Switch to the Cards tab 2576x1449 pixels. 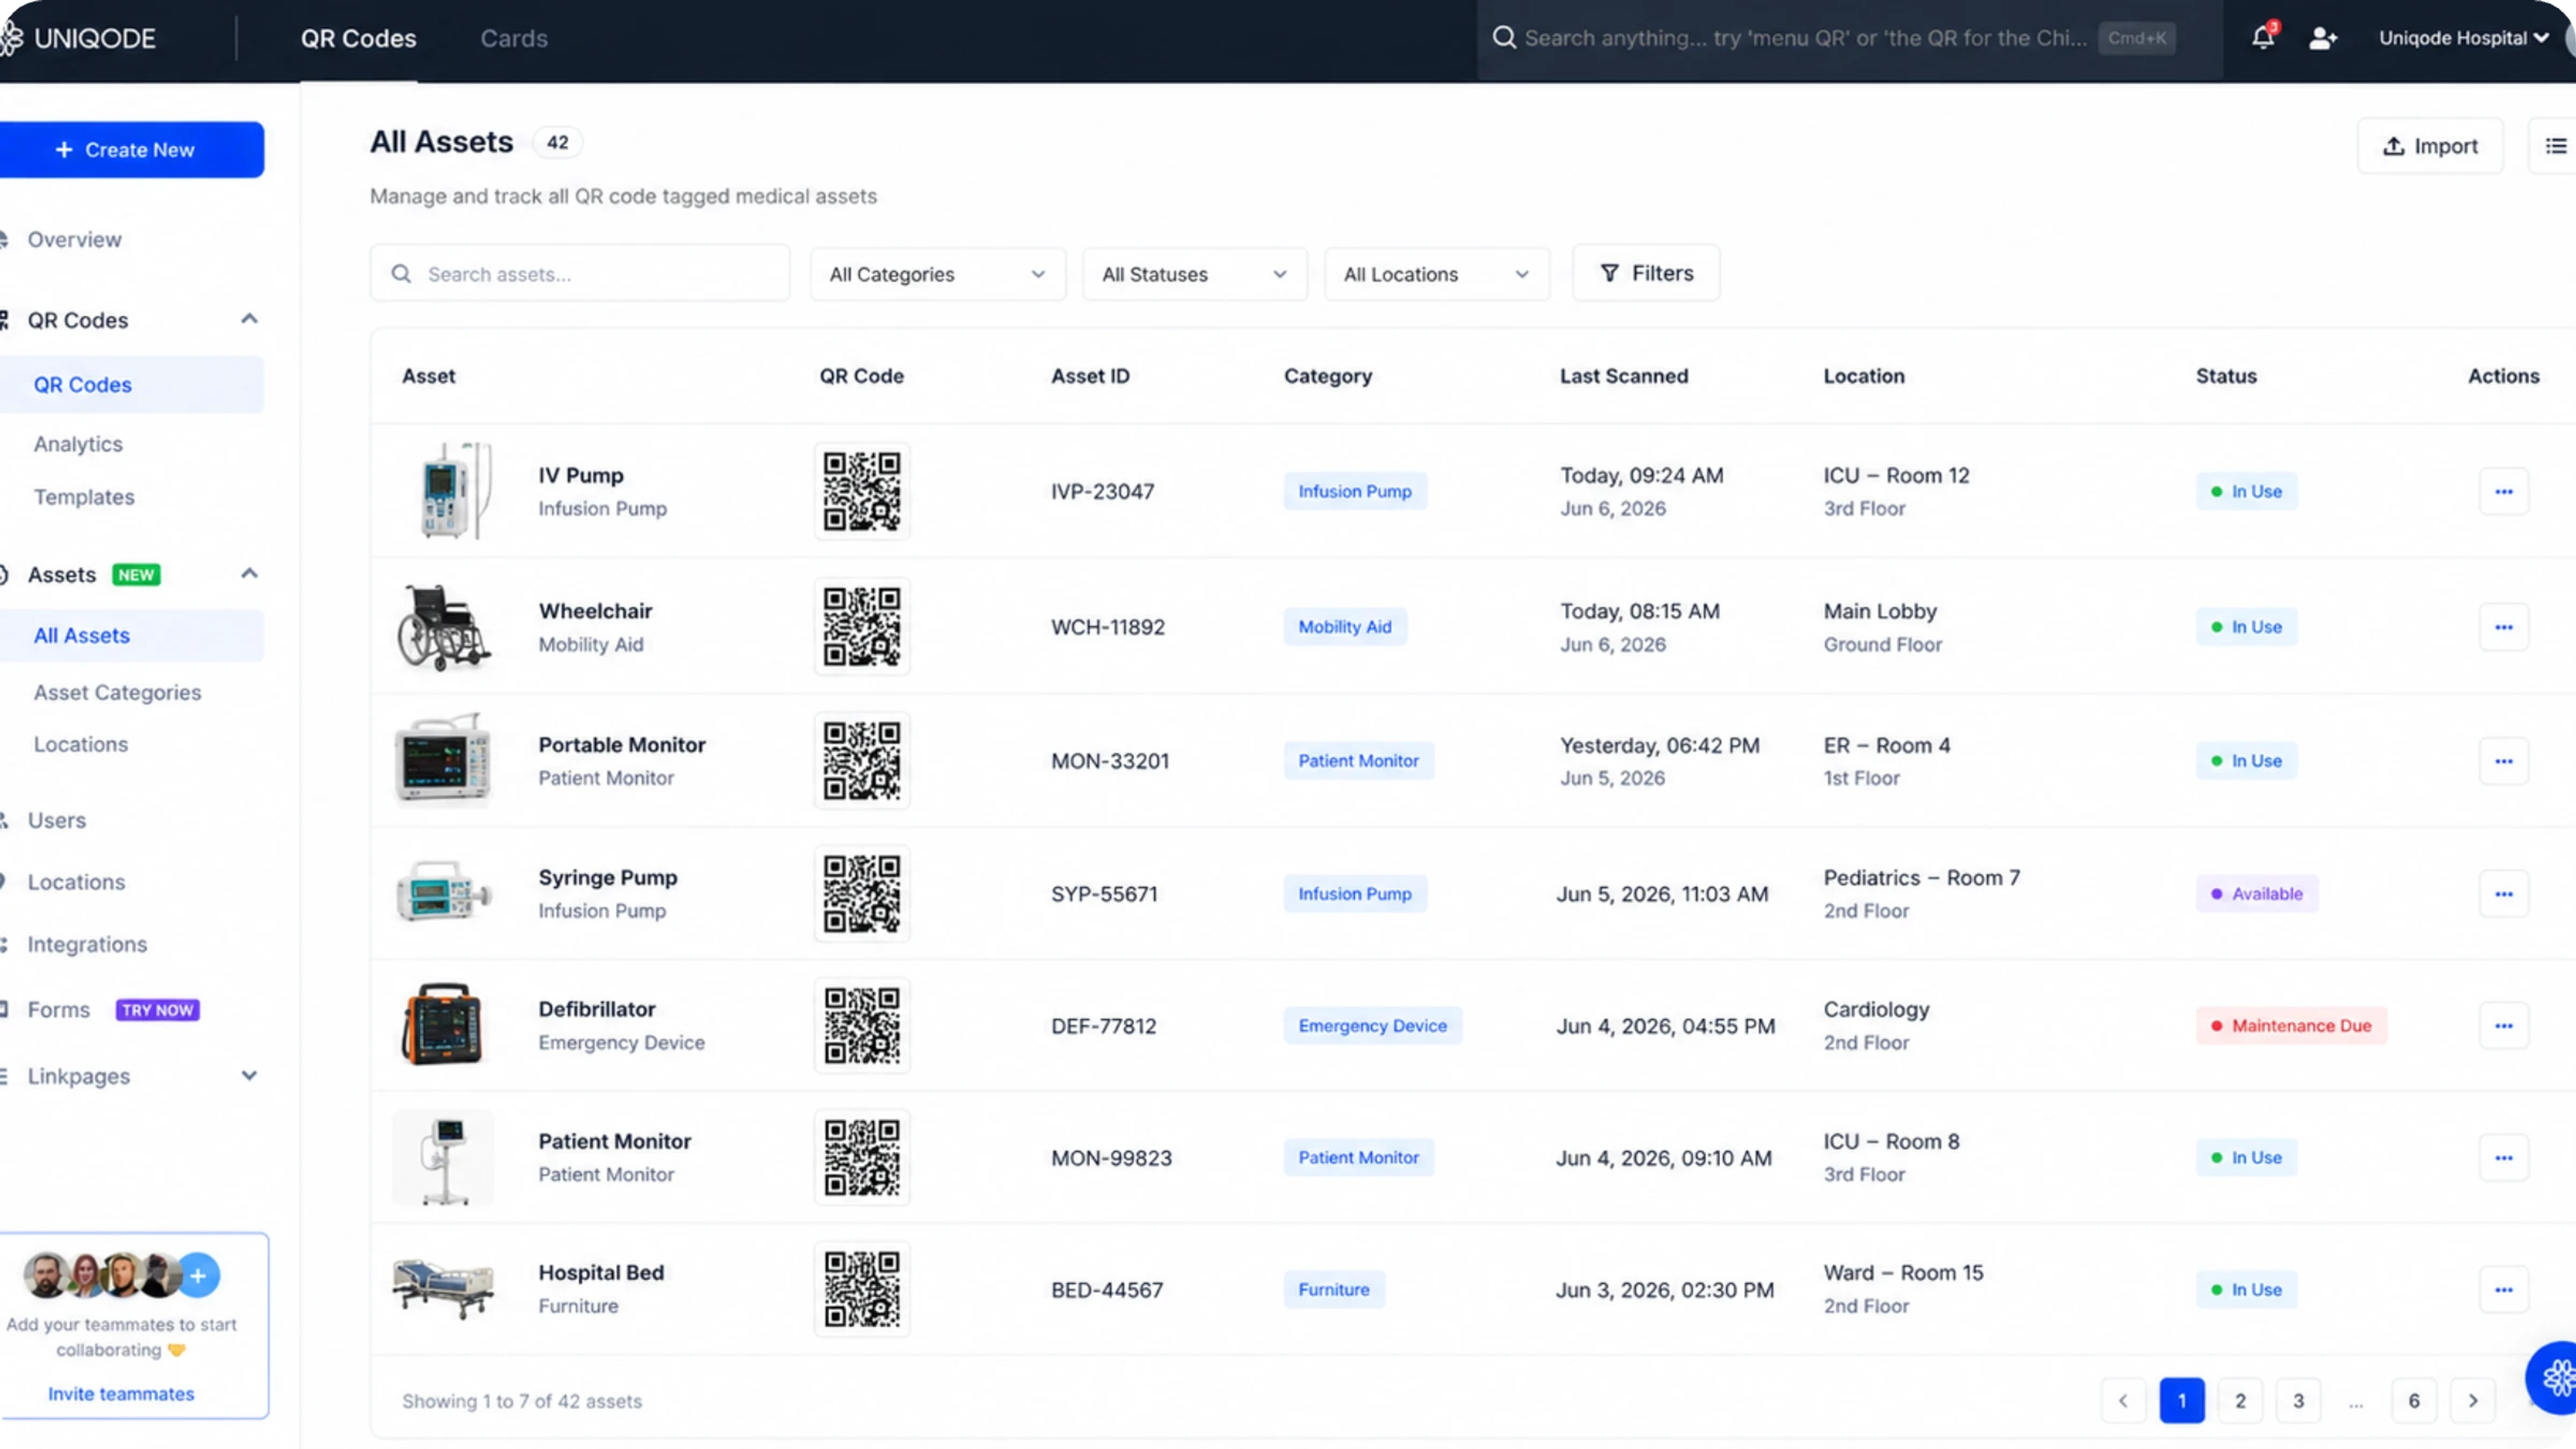coord(514,38)
